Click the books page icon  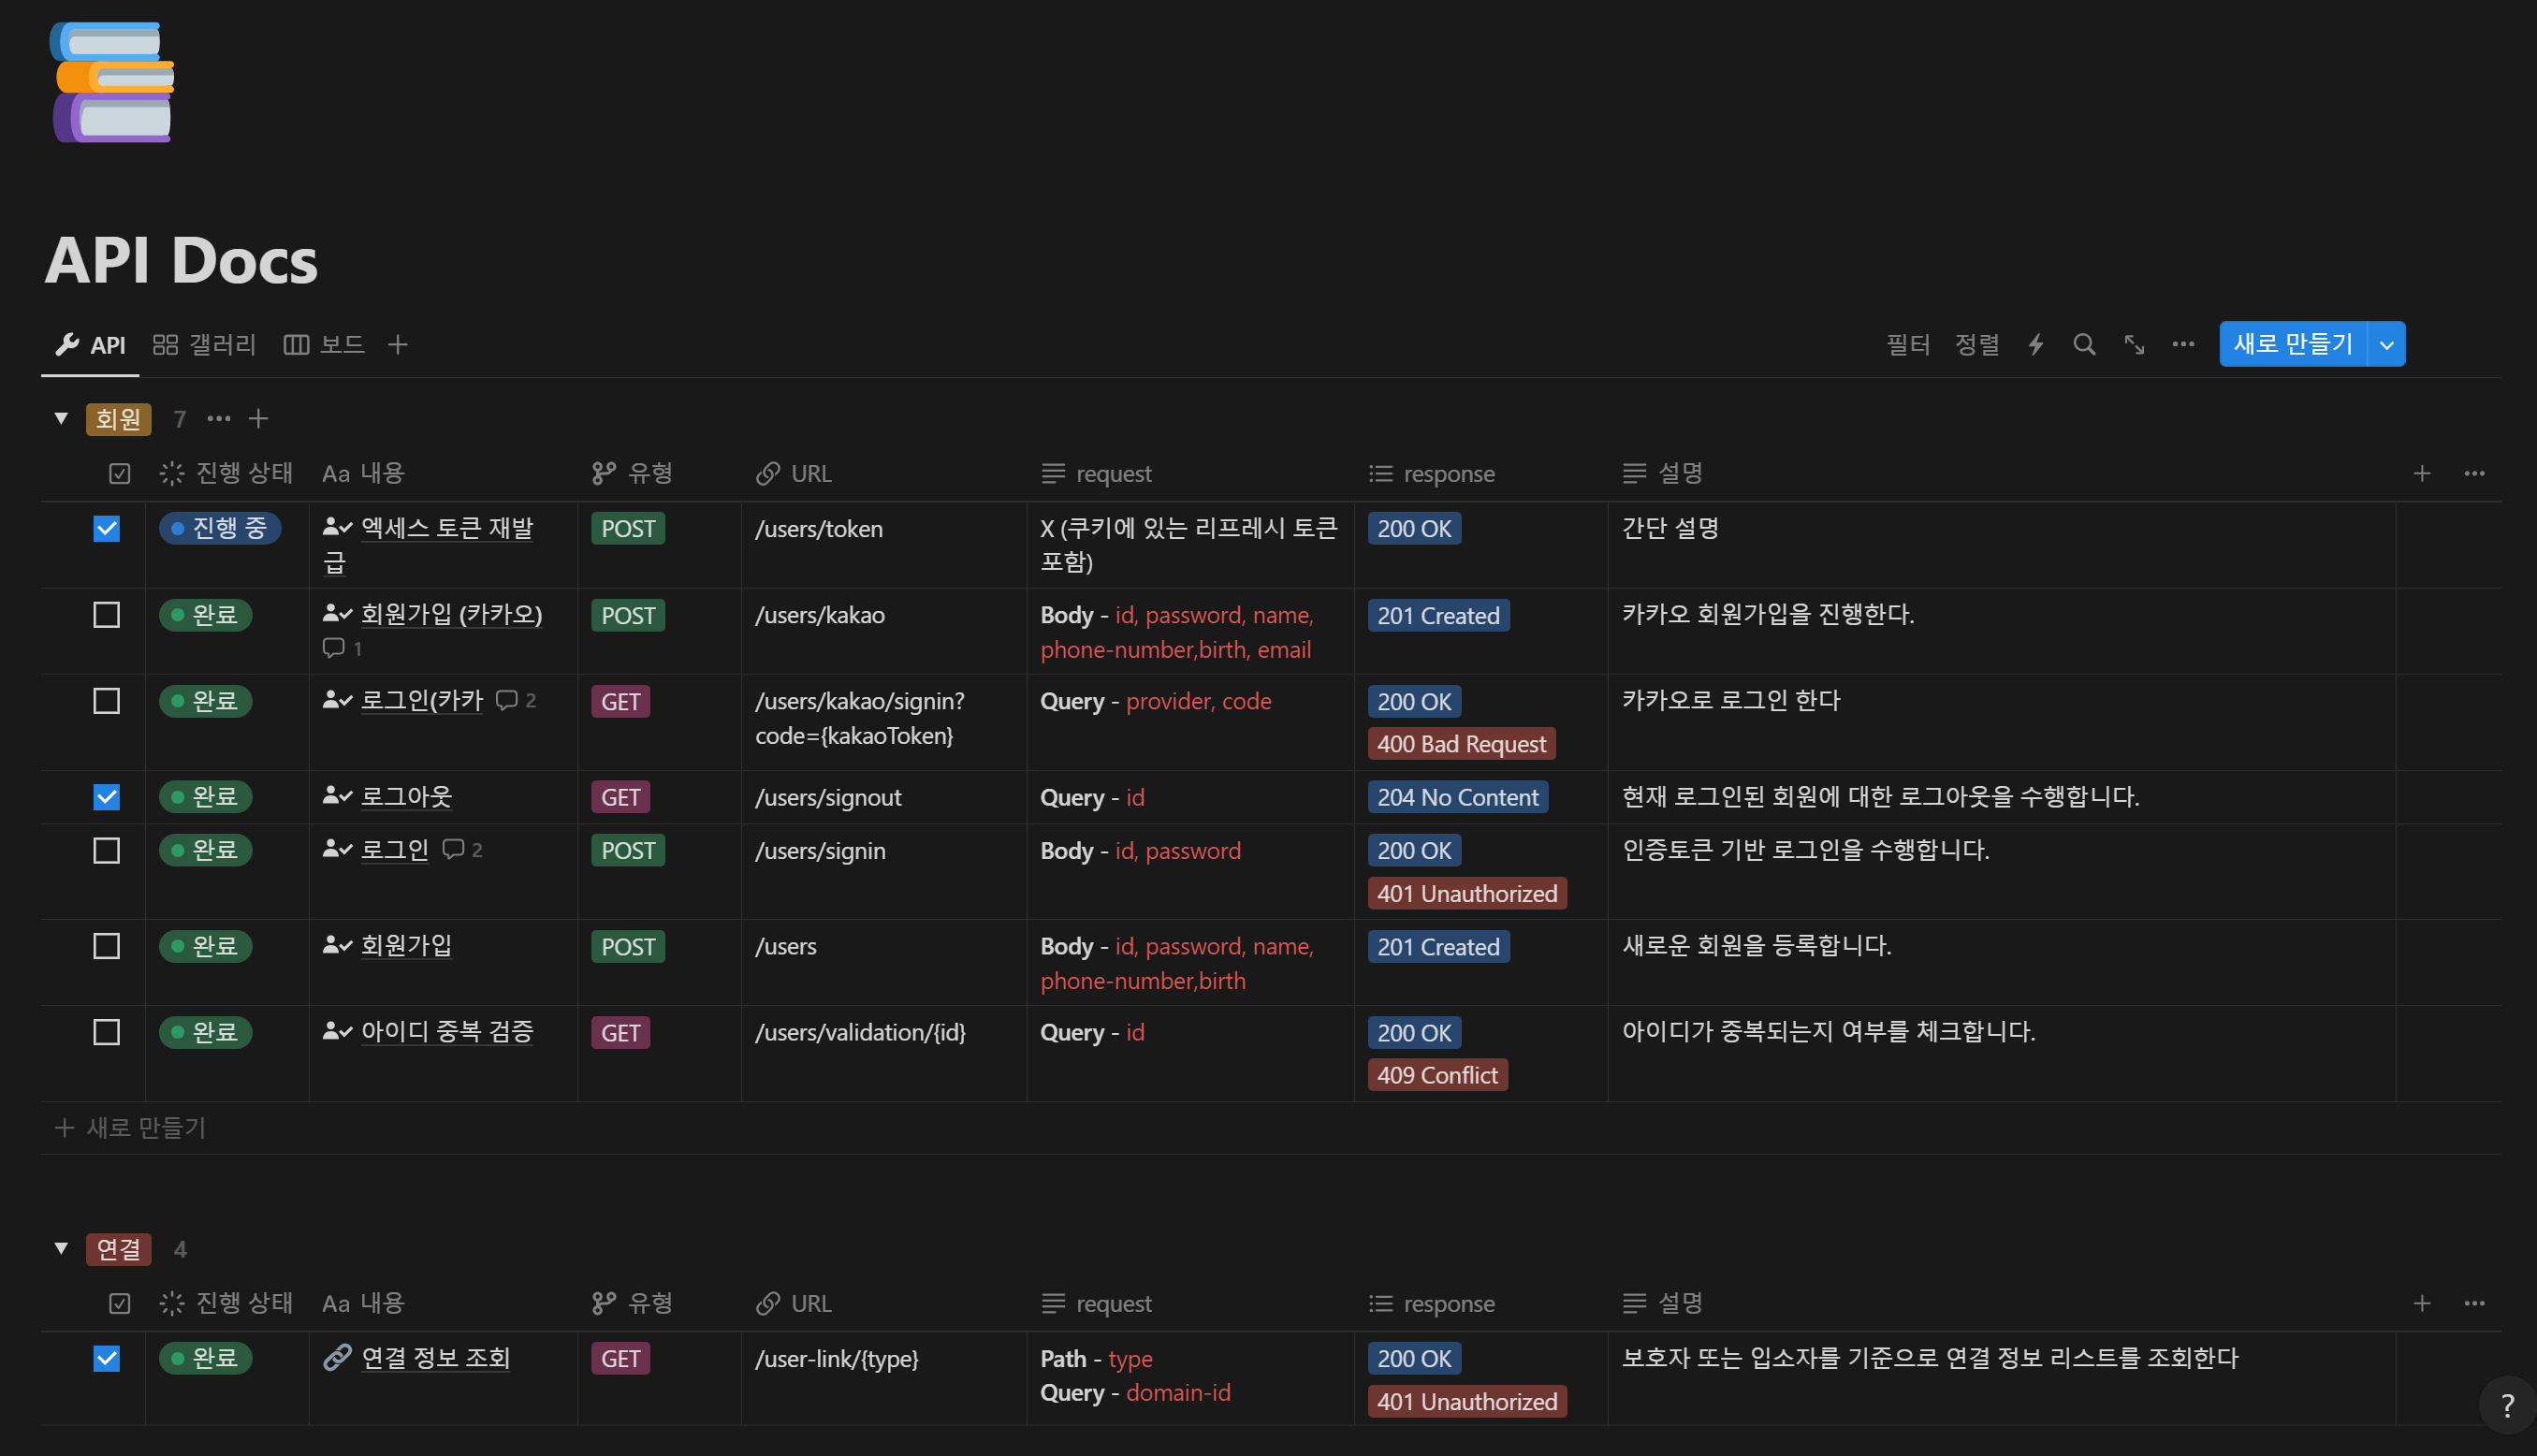click(112, 82)
